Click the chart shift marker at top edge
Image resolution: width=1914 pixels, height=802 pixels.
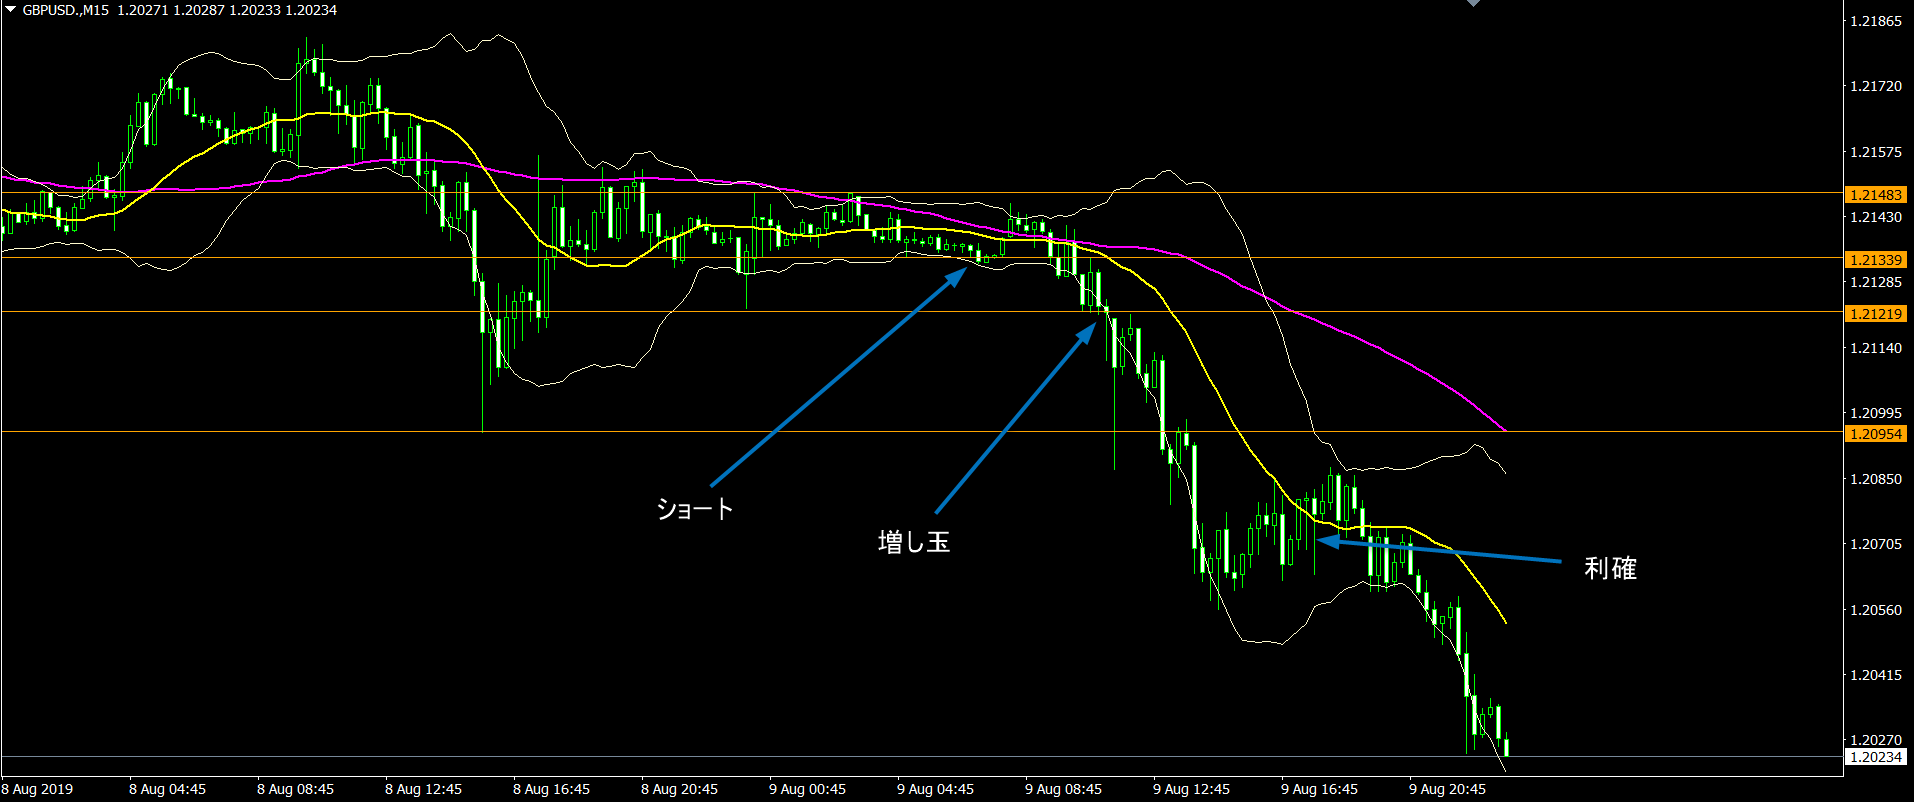point(1473,3)
